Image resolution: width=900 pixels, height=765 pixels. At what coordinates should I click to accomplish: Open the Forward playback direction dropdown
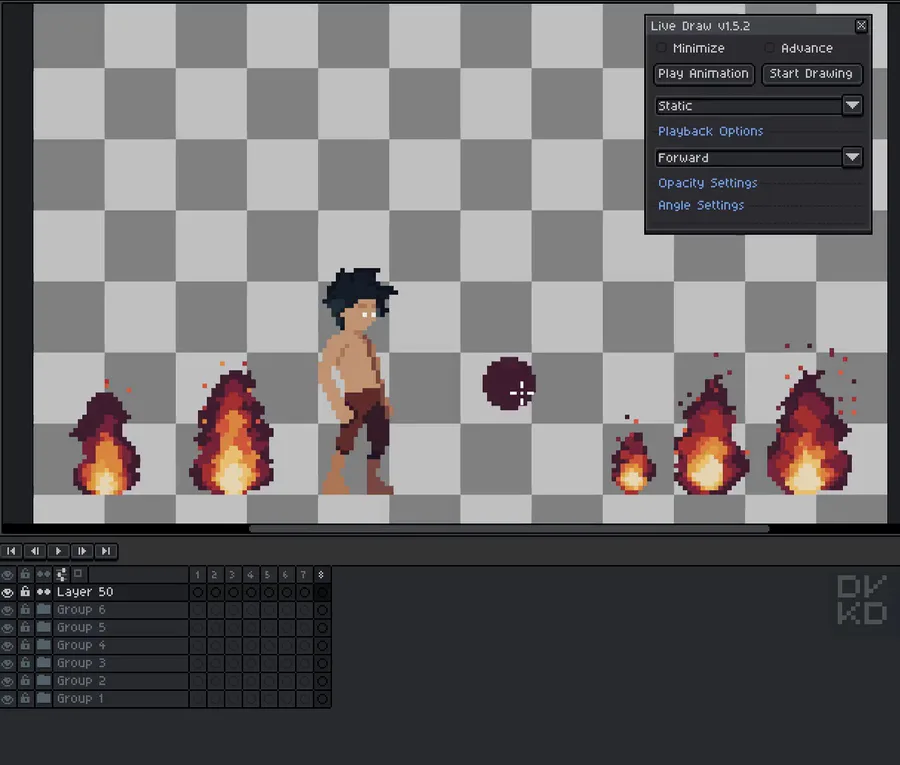click(758, 157)
